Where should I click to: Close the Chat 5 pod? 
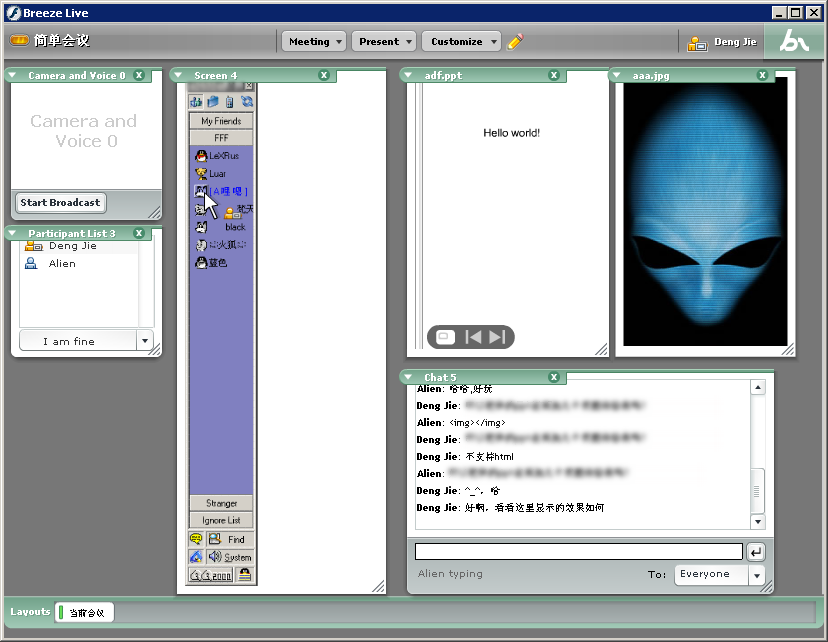(554, 377)
